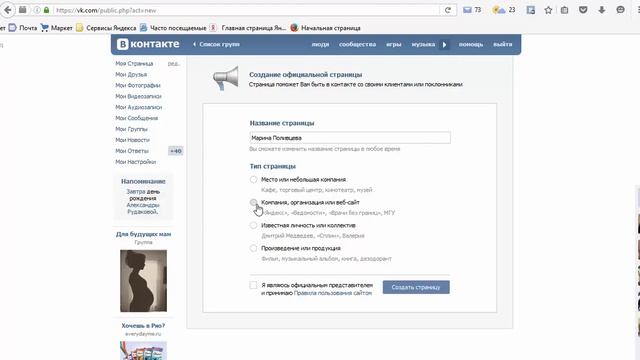Viewport: 640px width, 360px height.
Task: Click the music play arrow in VK header
Action: pos(444,44)
